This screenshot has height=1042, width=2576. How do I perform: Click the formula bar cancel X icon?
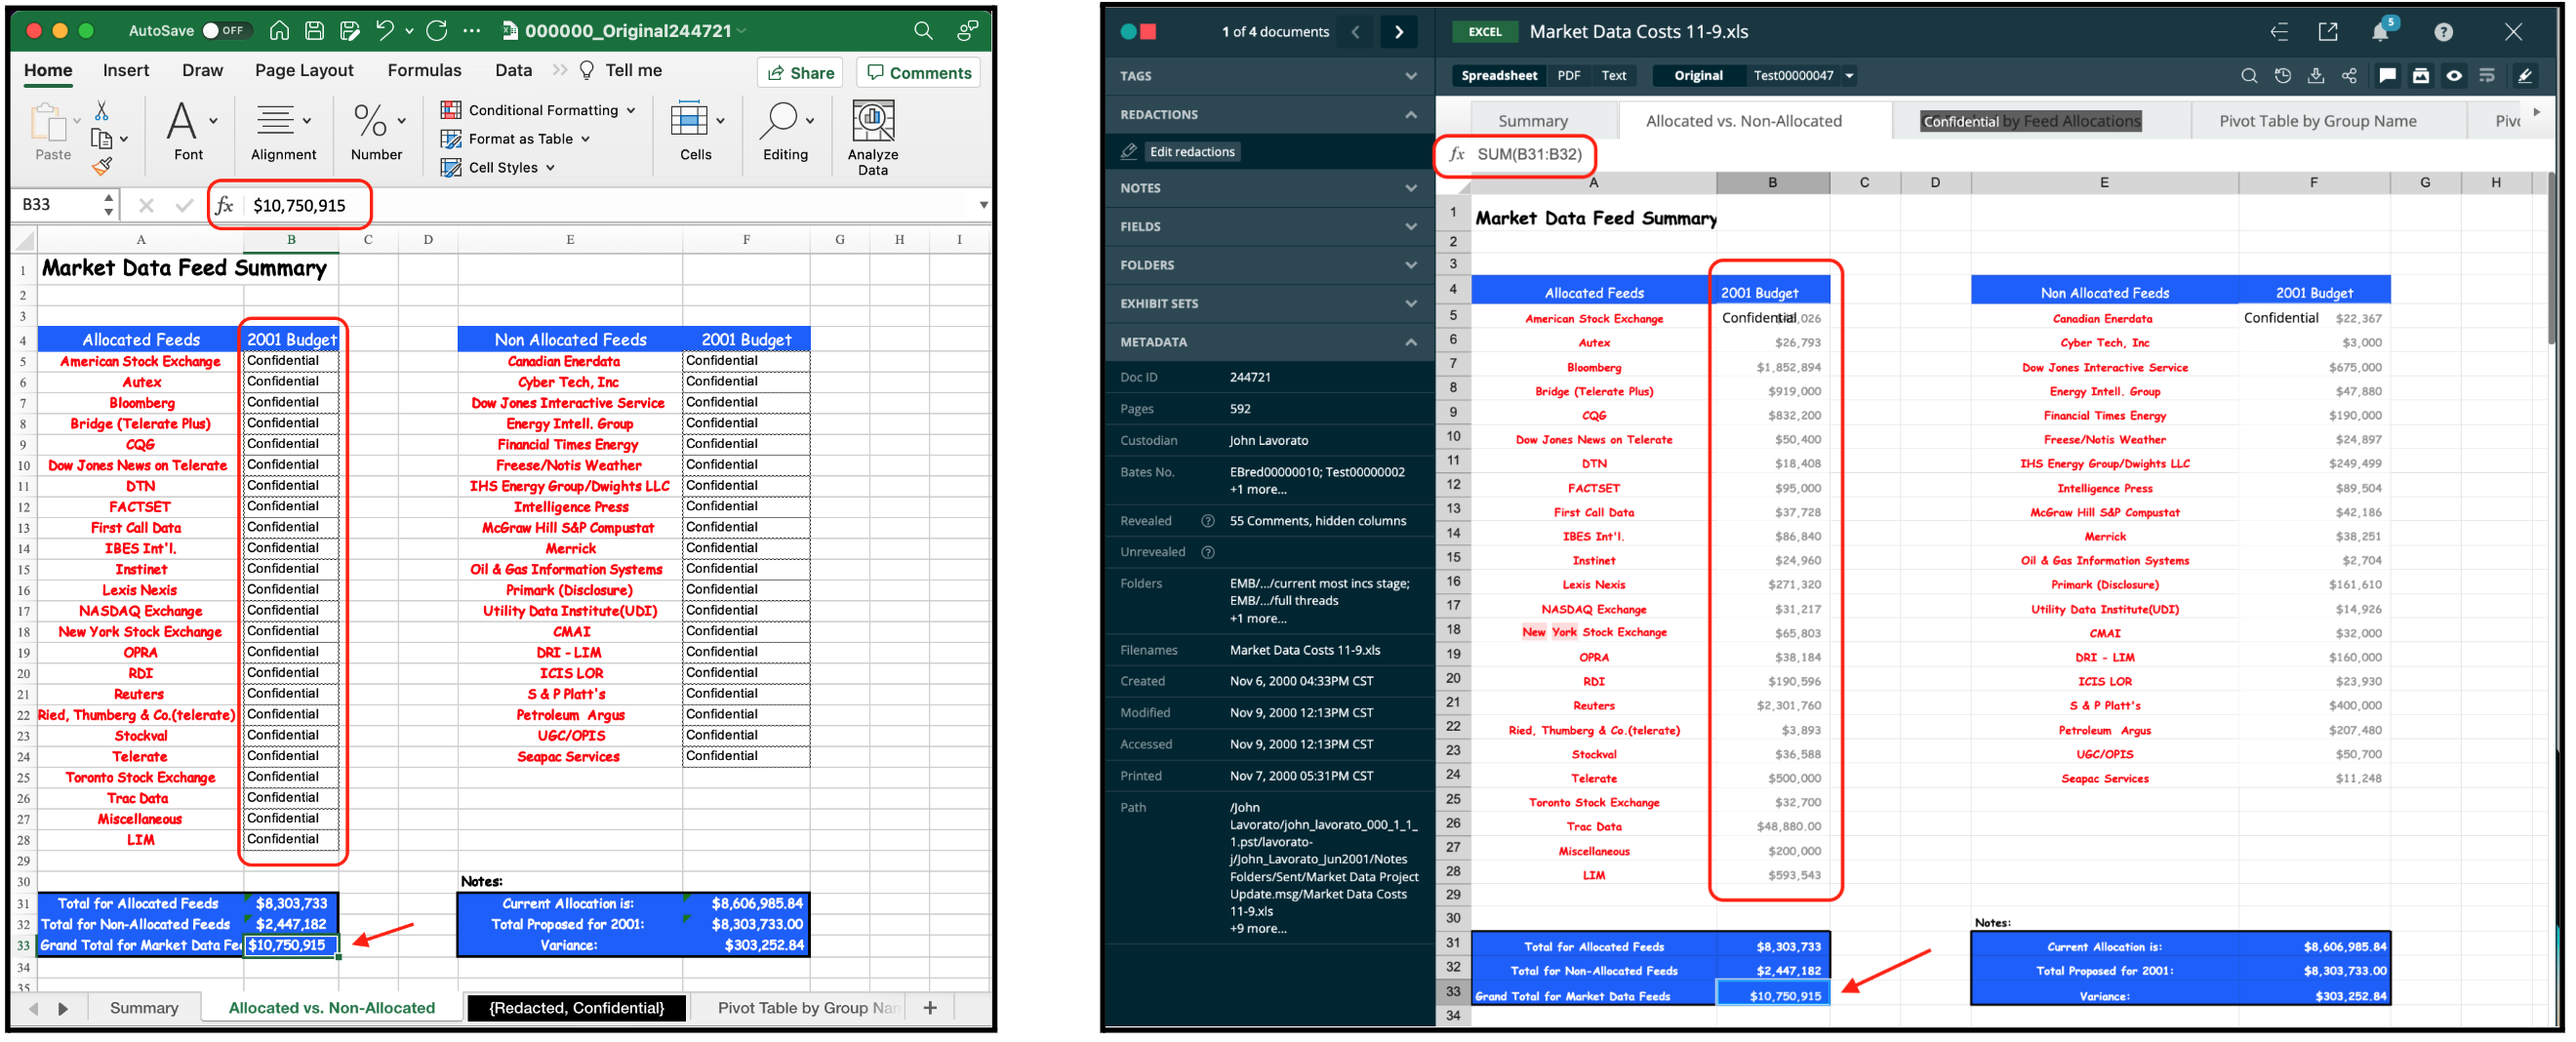click(x=146, y=205)
